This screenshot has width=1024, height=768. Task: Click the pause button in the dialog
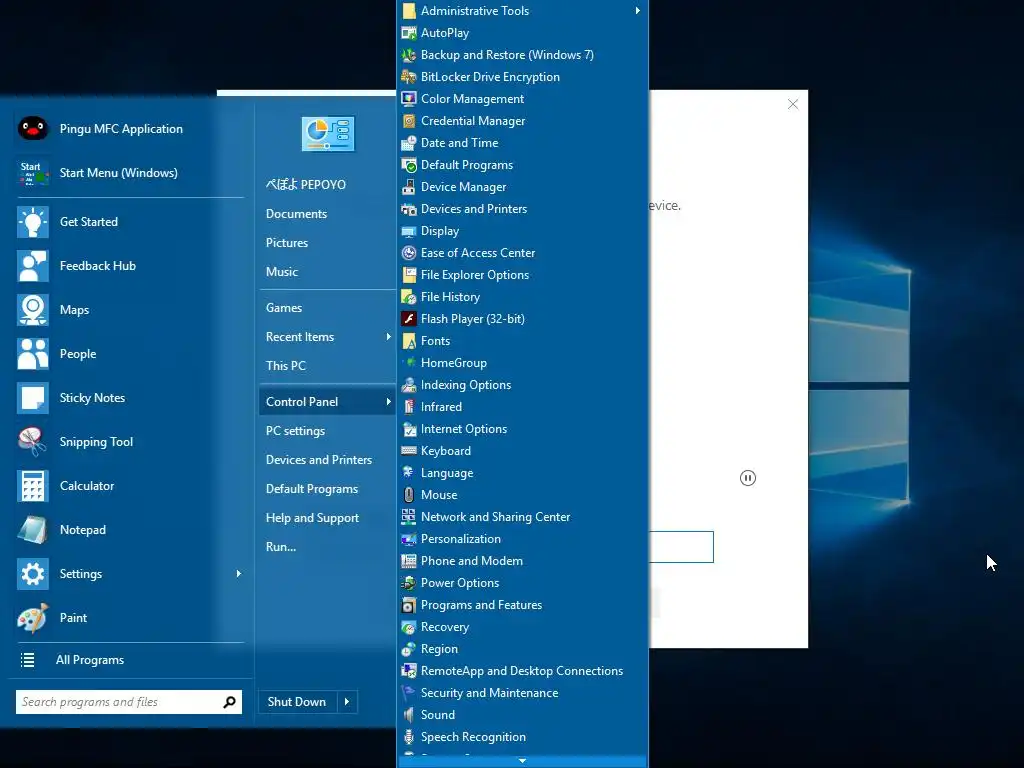coord(748,478)
